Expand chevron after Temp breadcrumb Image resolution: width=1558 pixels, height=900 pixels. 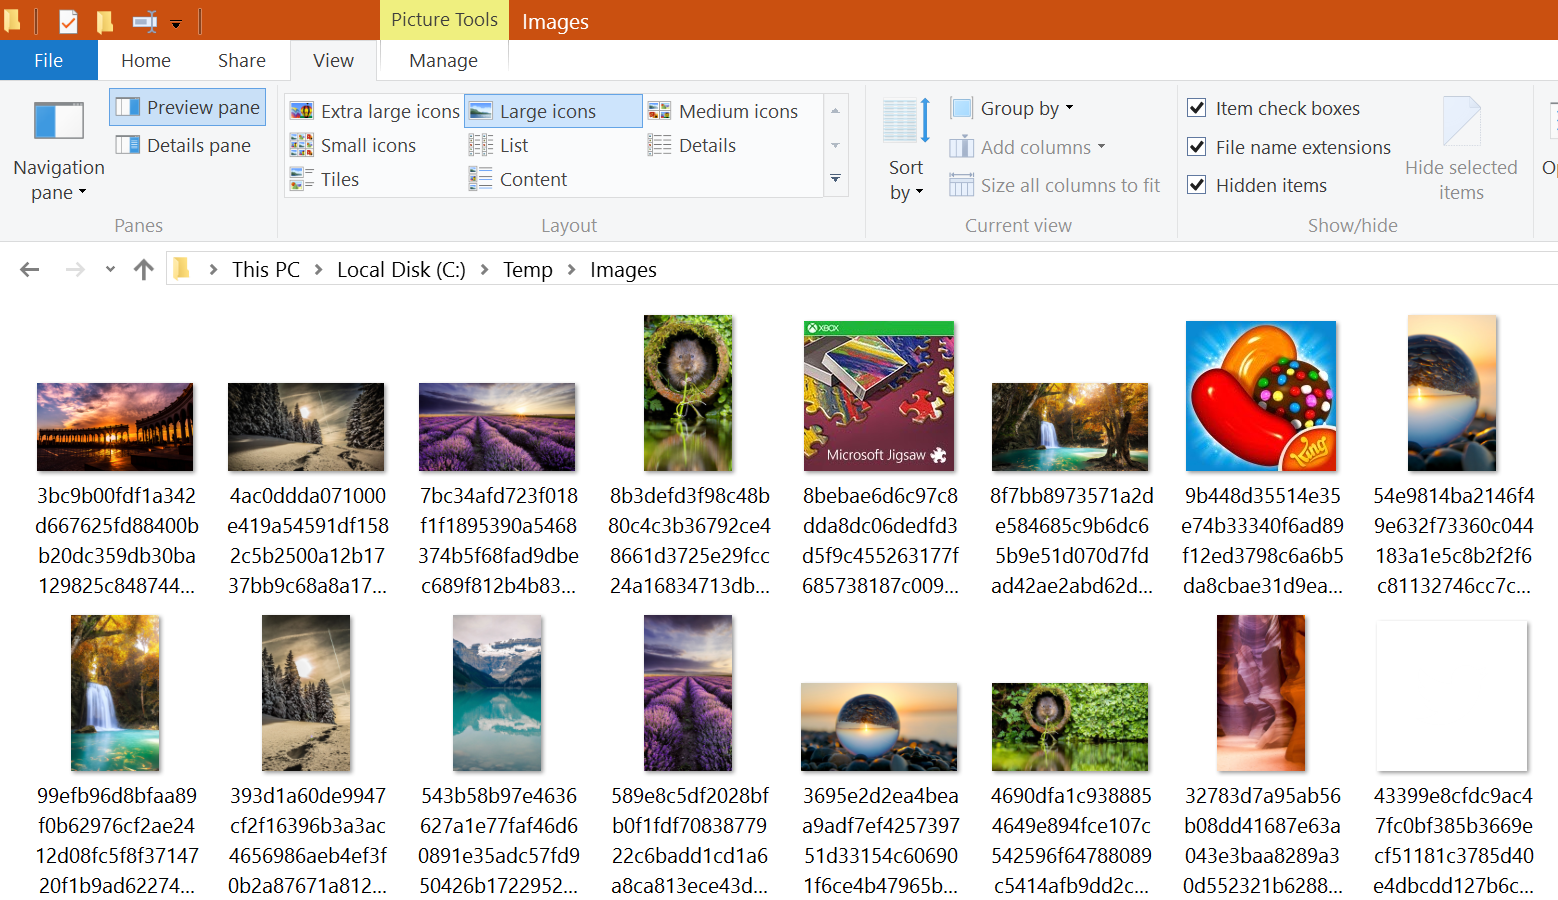click(572, 269)
